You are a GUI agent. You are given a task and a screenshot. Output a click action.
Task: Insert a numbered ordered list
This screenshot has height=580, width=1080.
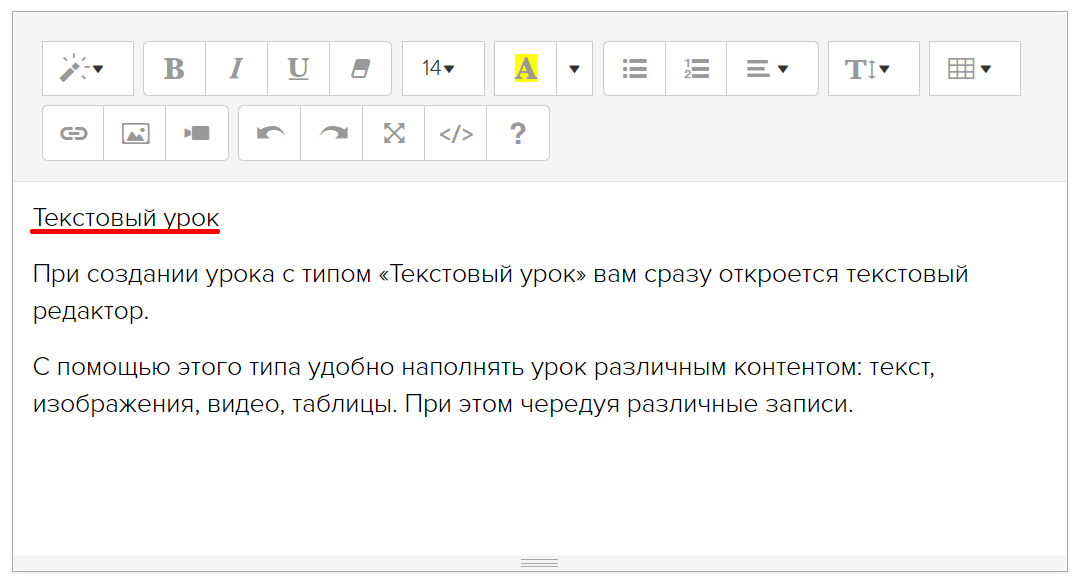(x=696, y=69)
